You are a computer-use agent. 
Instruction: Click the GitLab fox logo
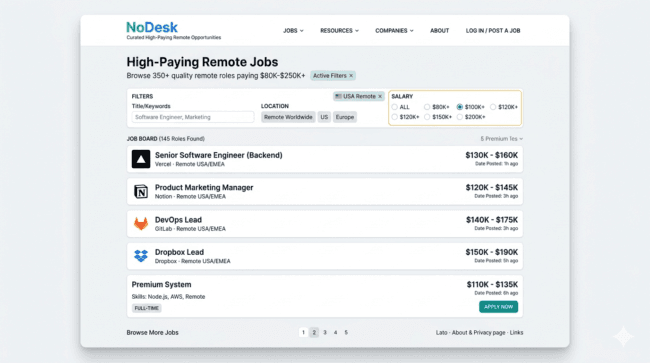141,224
